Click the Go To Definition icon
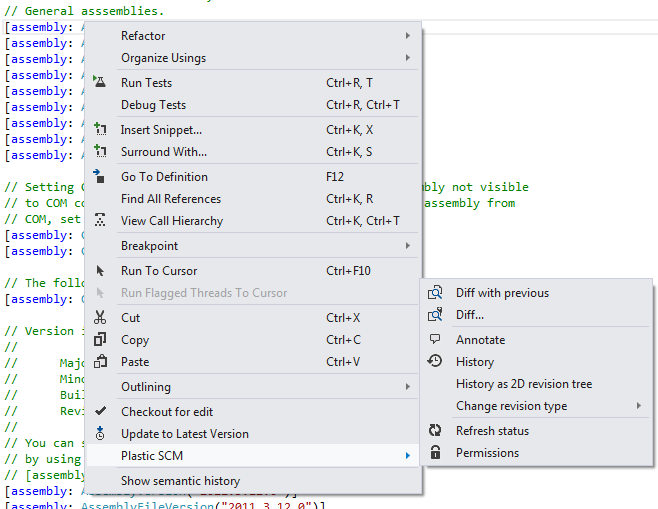 pos(100,177)
